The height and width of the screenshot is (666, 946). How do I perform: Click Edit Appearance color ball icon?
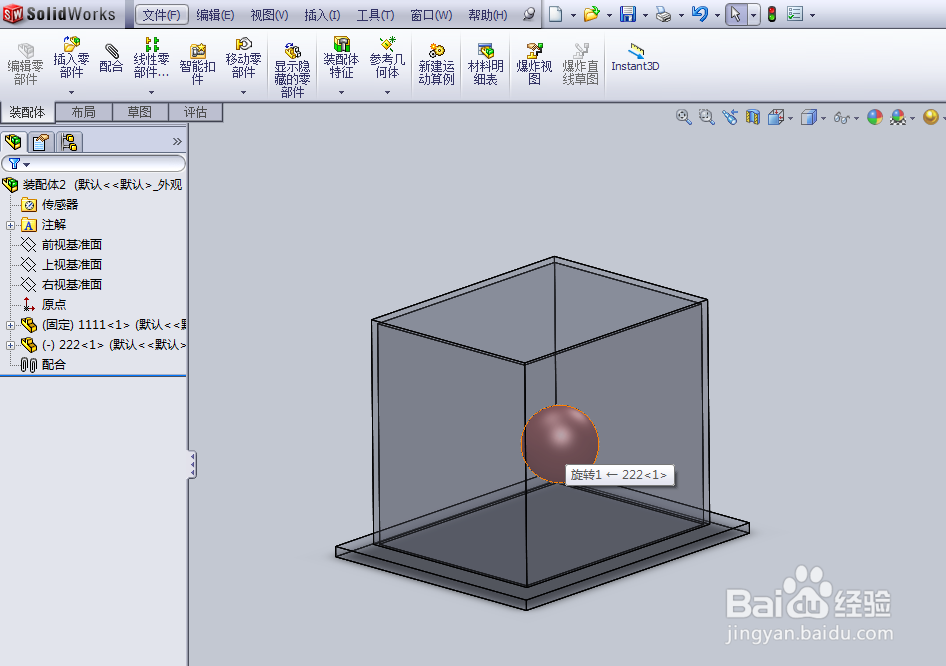[875, 117]
